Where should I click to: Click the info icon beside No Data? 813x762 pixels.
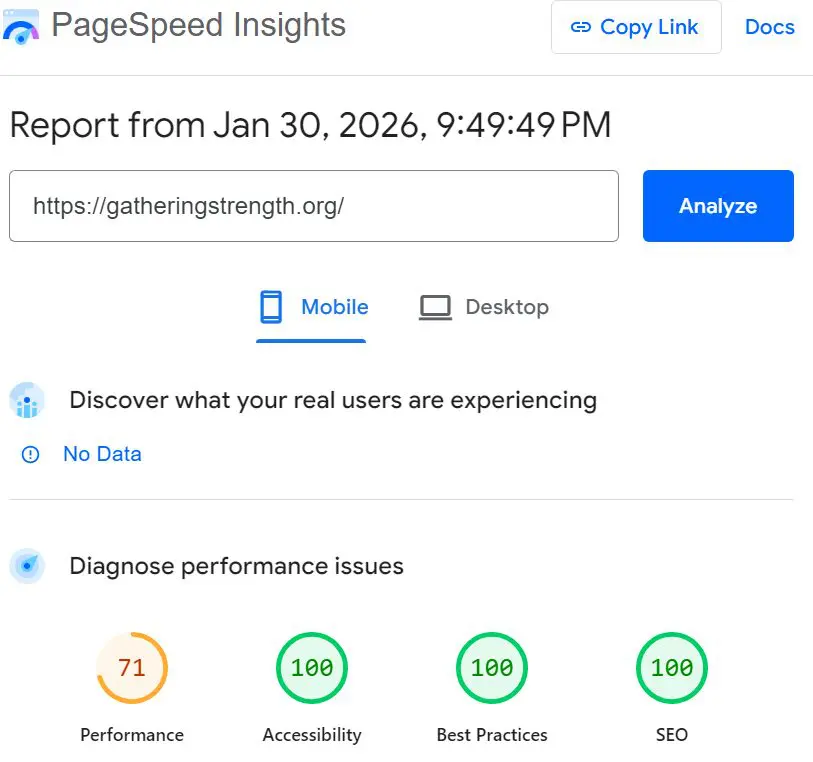(31, 455)
